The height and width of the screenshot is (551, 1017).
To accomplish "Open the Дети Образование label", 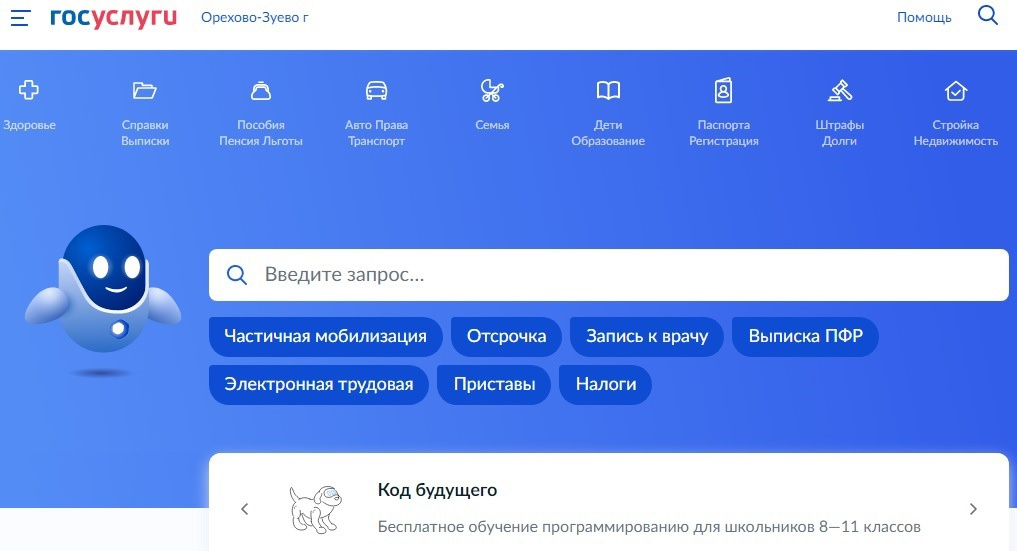I will pyautogui.click(x=608, y=133).
